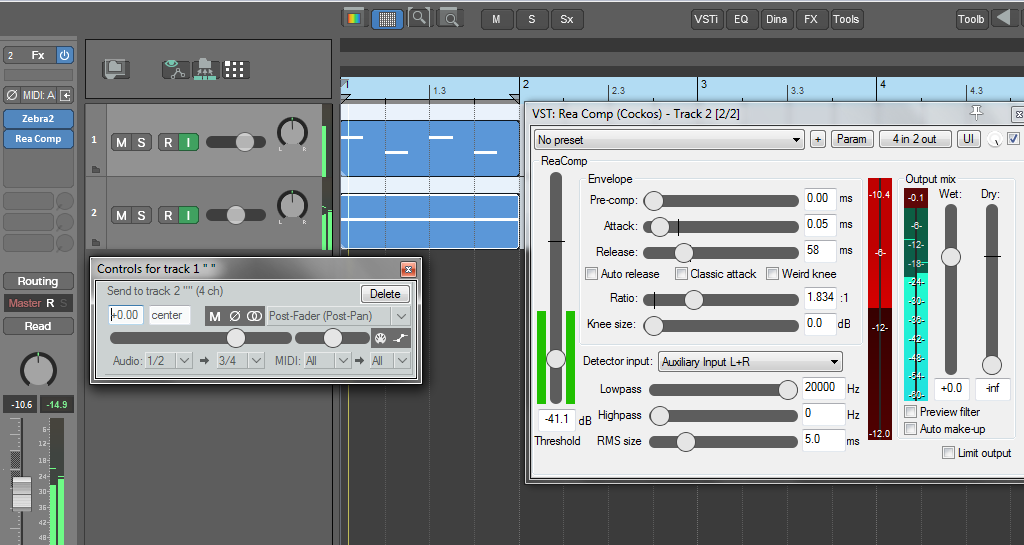The height and width of the screenshot is (545, 1024).
Task: Click the pin icon on ReaComp window
Action: click(x=976, y=113)
